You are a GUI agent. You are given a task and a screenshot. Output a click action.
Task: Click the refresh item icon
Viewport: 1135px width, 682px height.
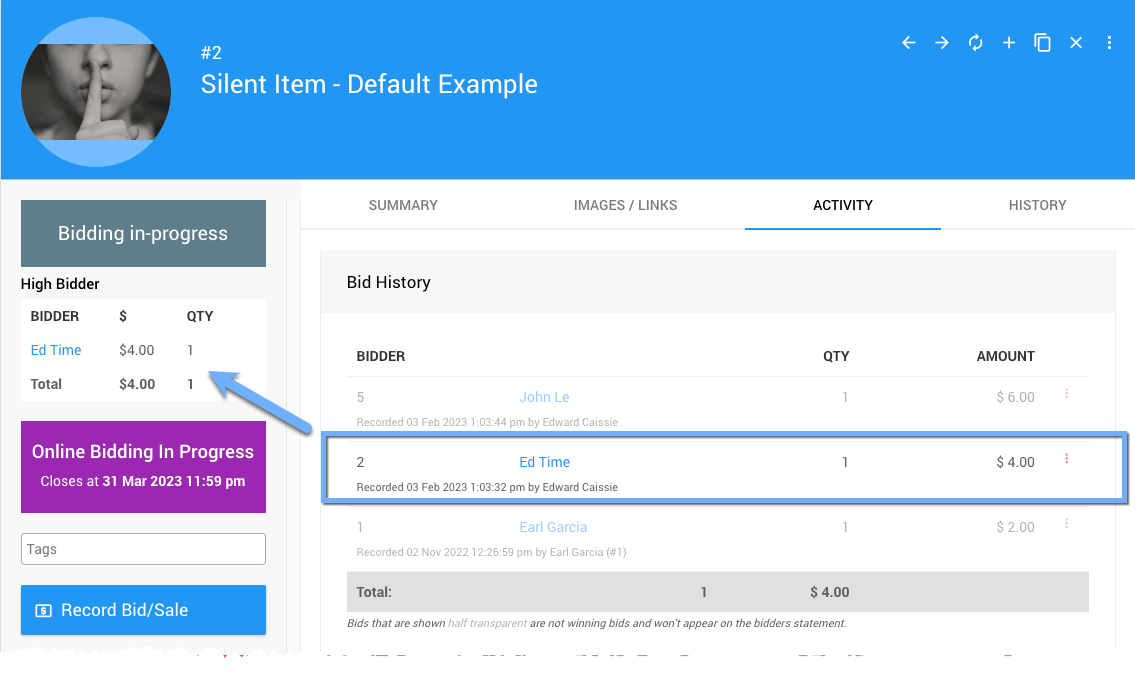975,43
